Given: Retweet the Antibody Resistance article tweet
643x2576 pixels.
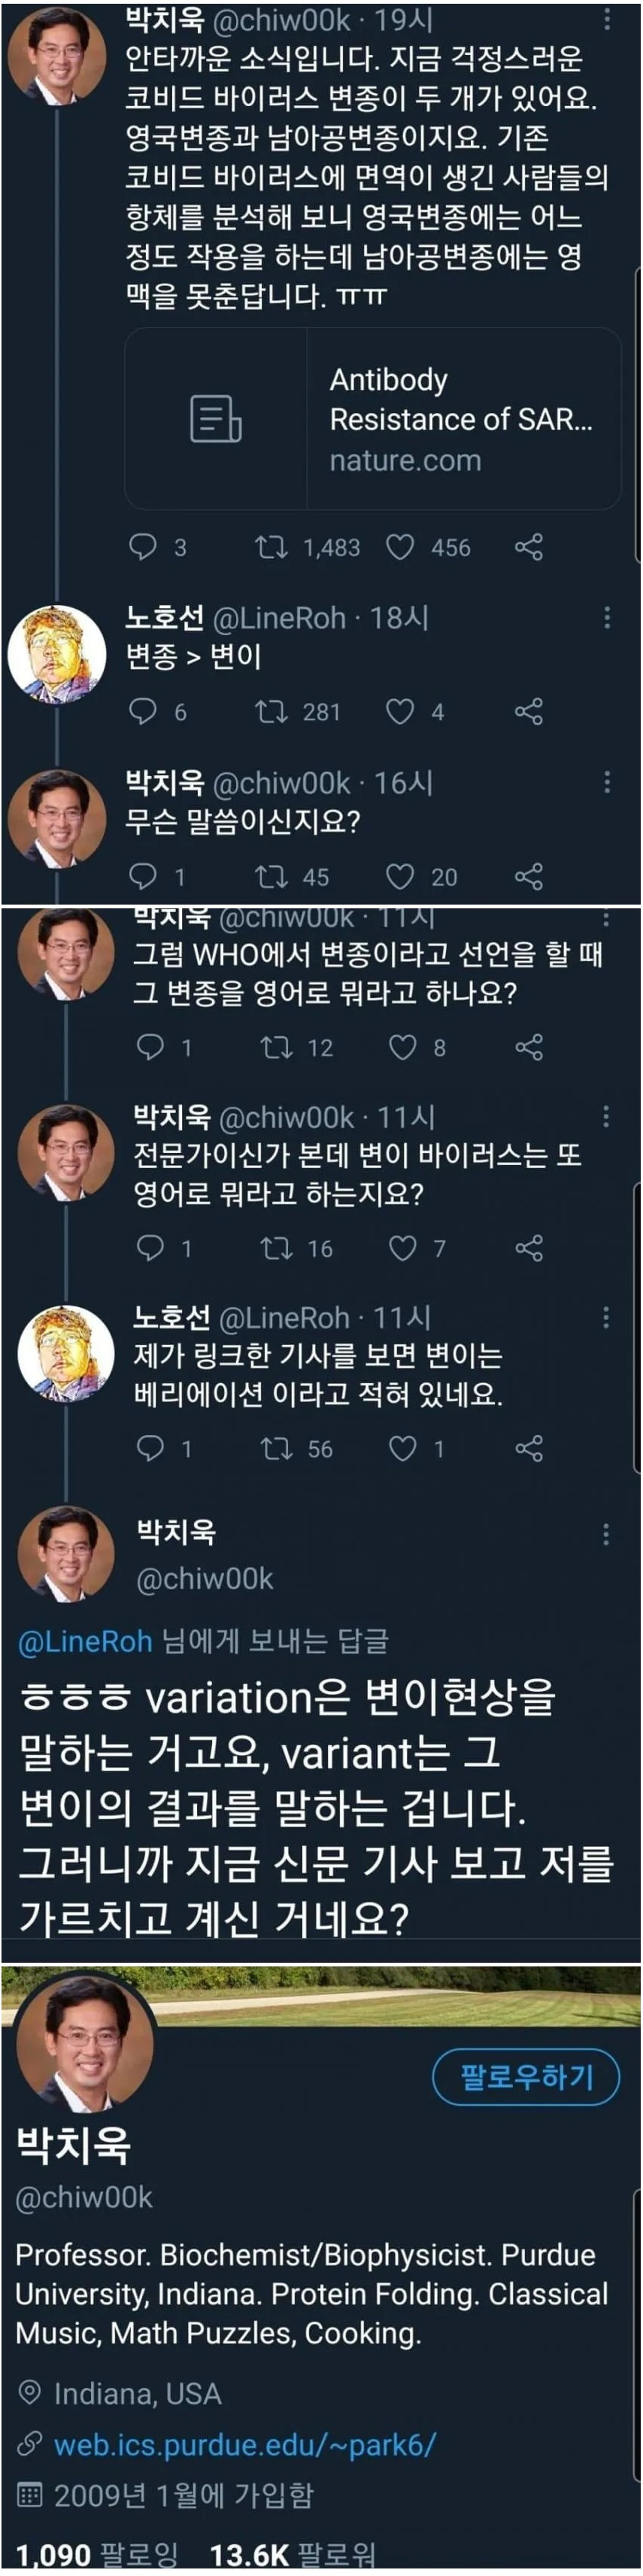Looking at the screenshot, I should coord(271,546).
